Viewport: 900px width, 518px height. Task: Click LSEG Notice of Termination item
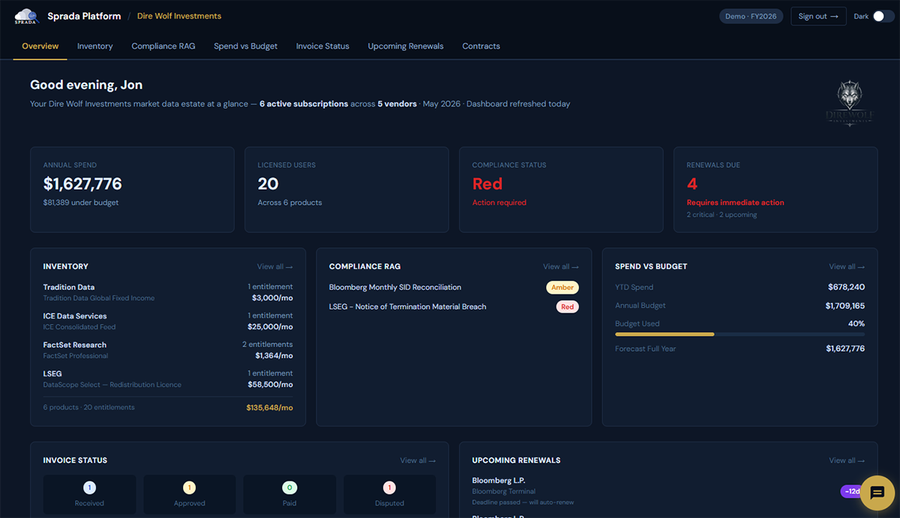coord(408,307)
